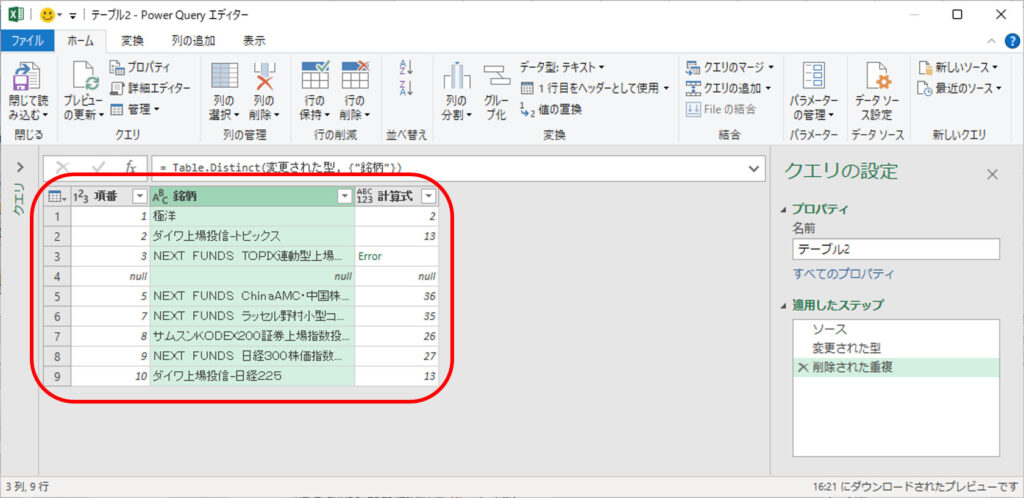Delete the Removed Duplicates step with its X

point(803,367)
